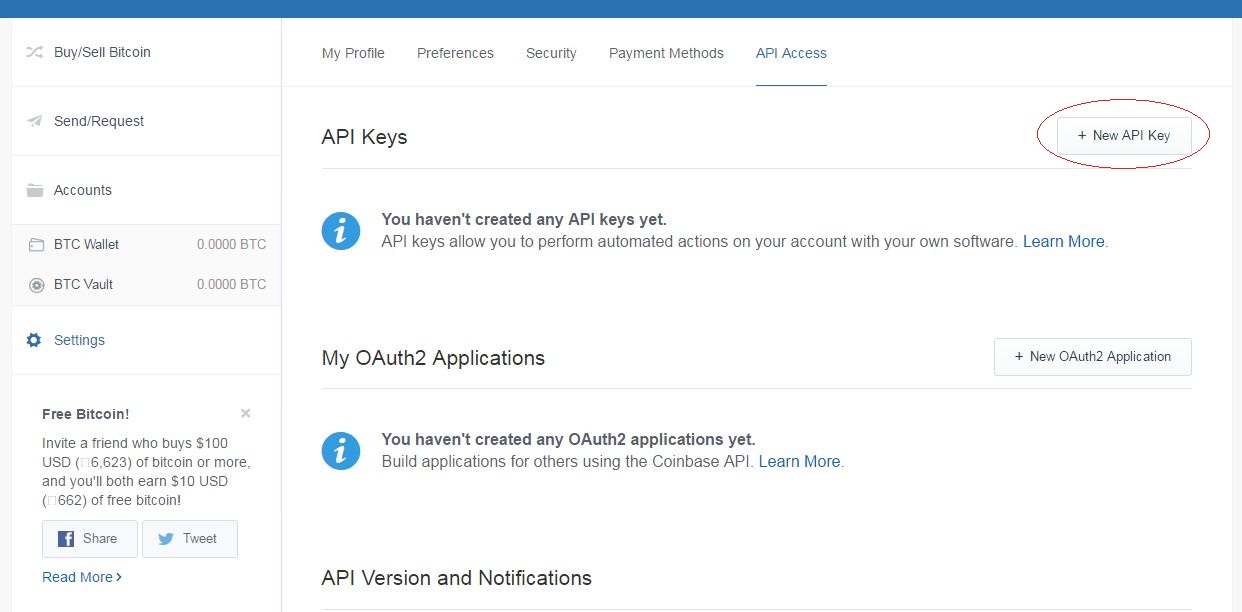Open Send/Request in sidebar
The image size is (1242, 612).
point(147,121)
